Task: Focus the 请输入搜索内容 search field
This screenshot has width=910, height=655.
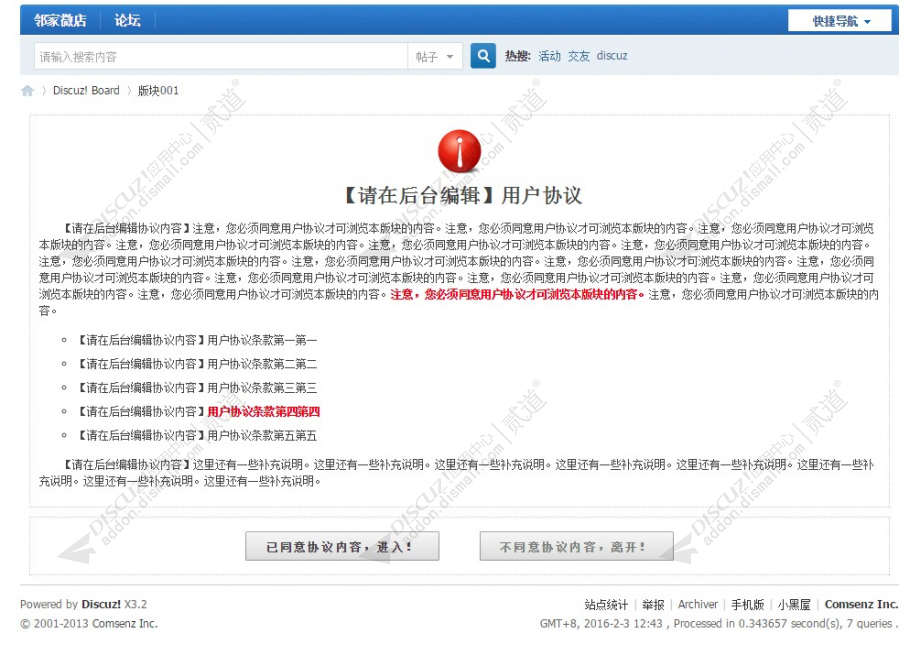Action: click(x=221, y=56)
